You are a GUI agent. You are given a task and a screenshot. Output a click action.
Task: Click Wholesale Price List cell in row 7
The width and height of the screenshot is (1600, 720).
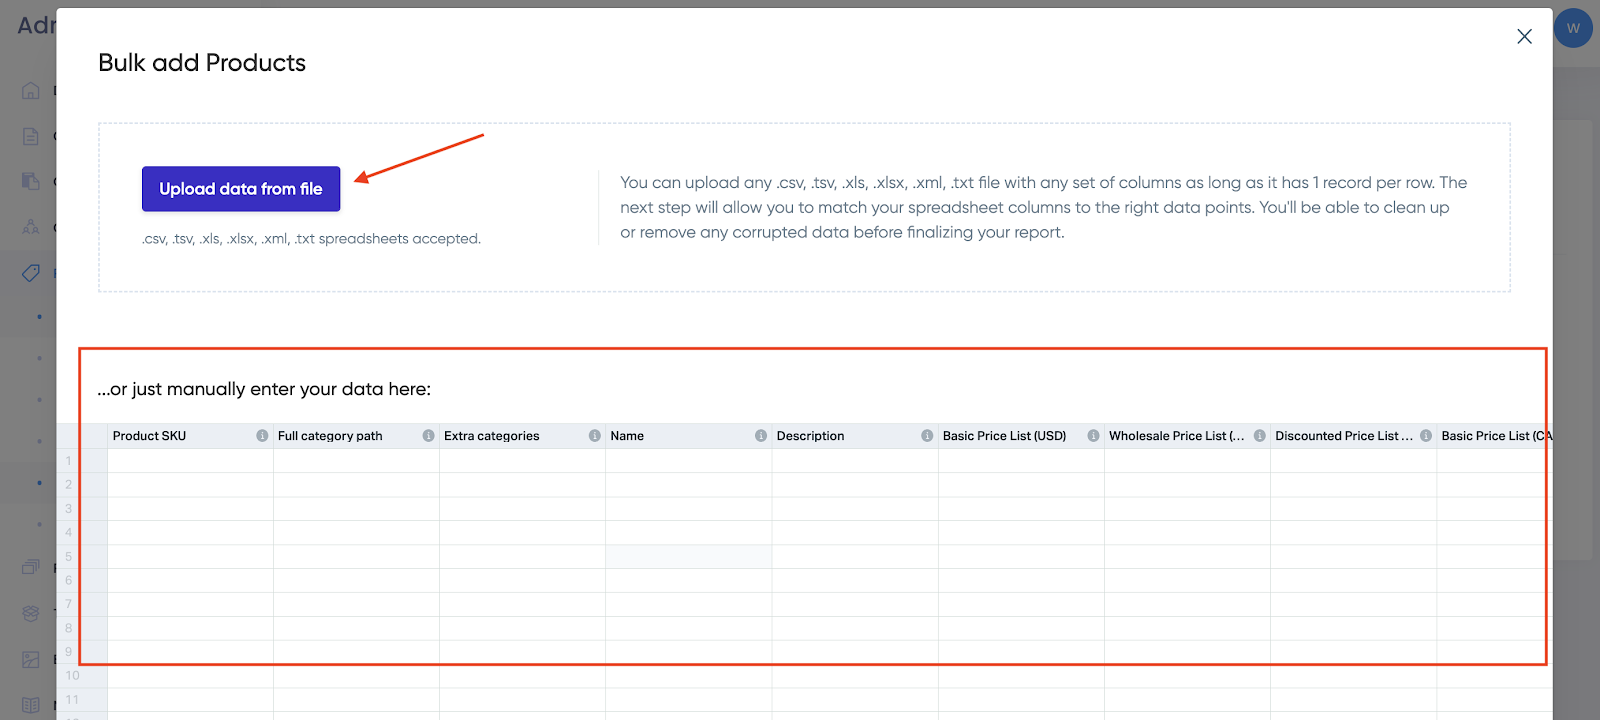coord(1187,605)
